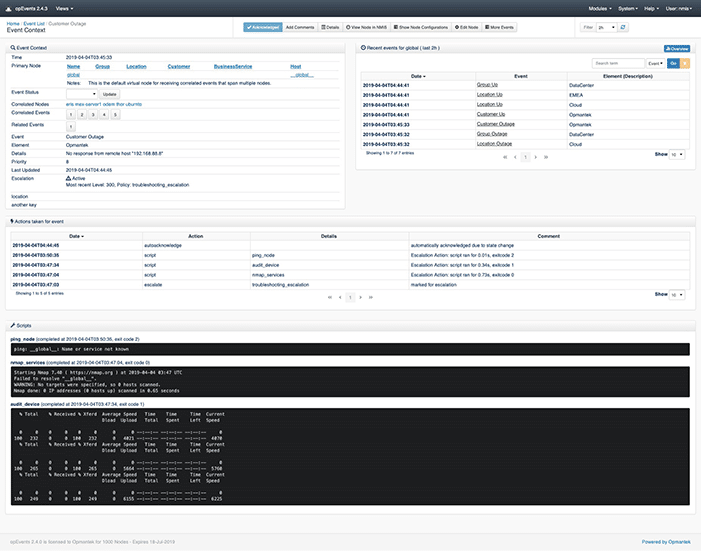Open the Group Outage event link

492,134
